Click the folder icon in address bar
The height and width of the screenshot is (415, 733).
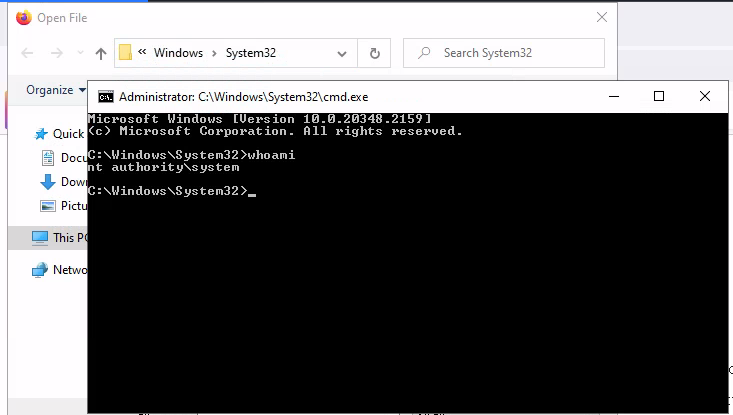(125, 52)
